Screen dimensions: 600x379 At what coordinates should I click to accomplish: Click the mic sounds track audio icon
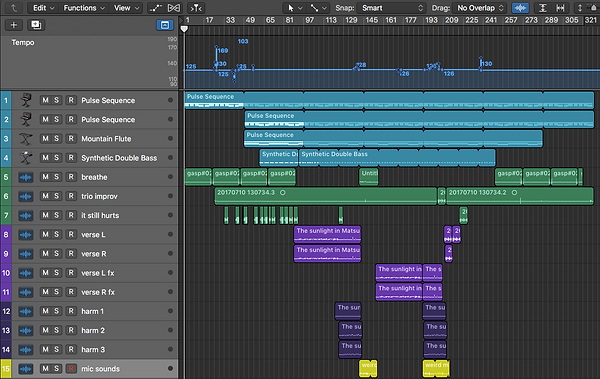(26, 369)
